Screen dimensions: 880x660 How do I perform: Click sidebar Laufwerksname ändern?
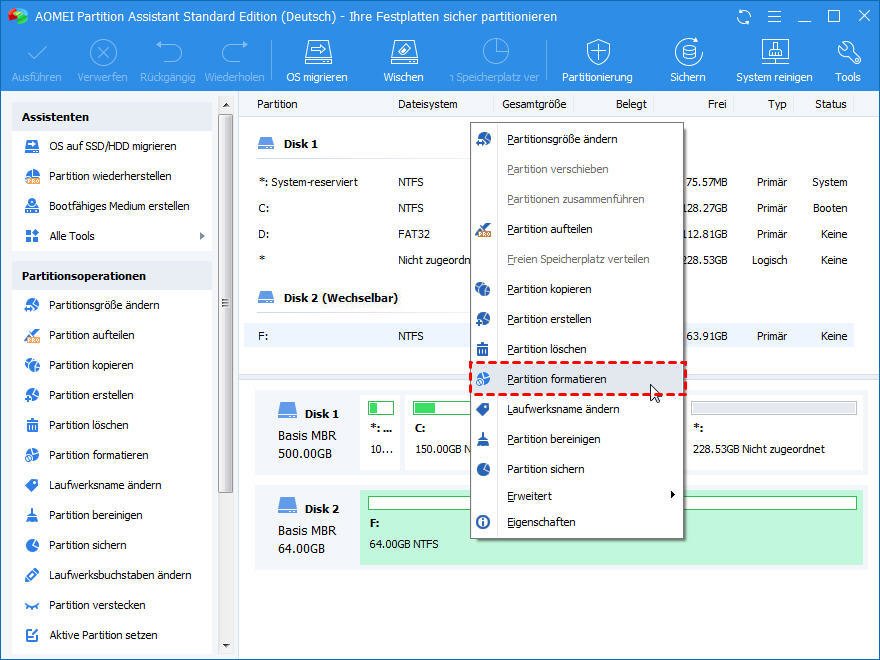pyautogui.click(x=105, y=485)
